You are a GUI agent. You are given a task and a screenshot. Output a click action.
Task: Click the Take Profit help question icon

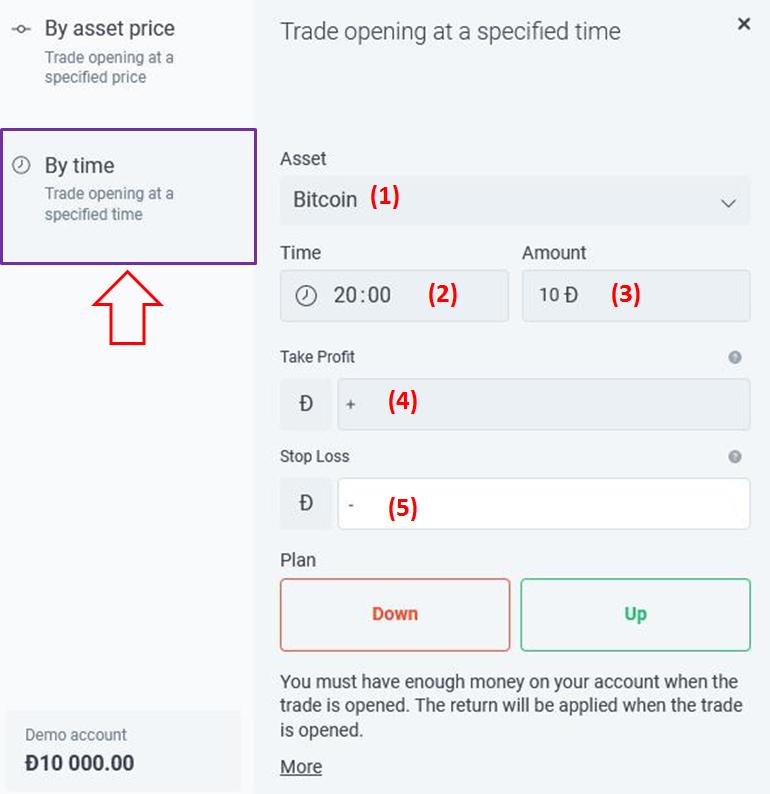click(735, 357)
